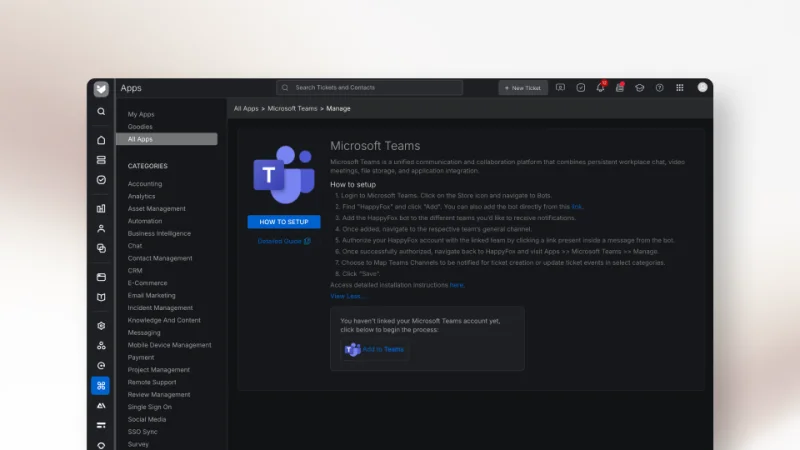Open the red-dot announcements icon in top bar
This screenshot has width=800, height=450.
620,87
